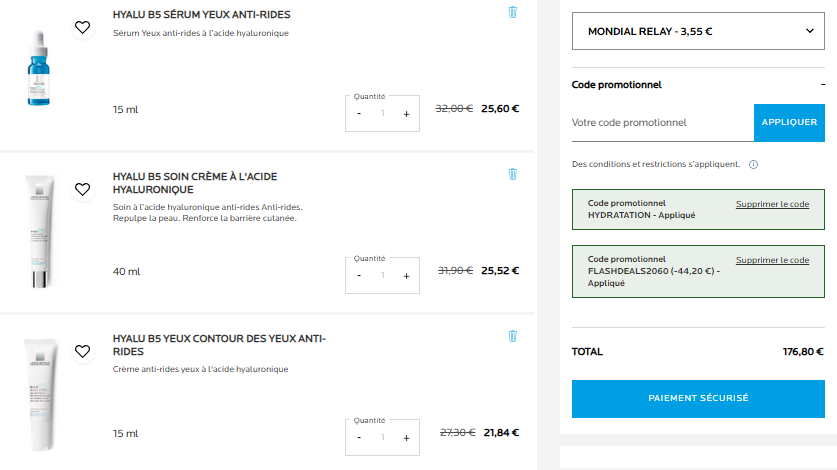Open info icon next to conditions text
The width and height of the screenshot is (837, 470).
753,164
